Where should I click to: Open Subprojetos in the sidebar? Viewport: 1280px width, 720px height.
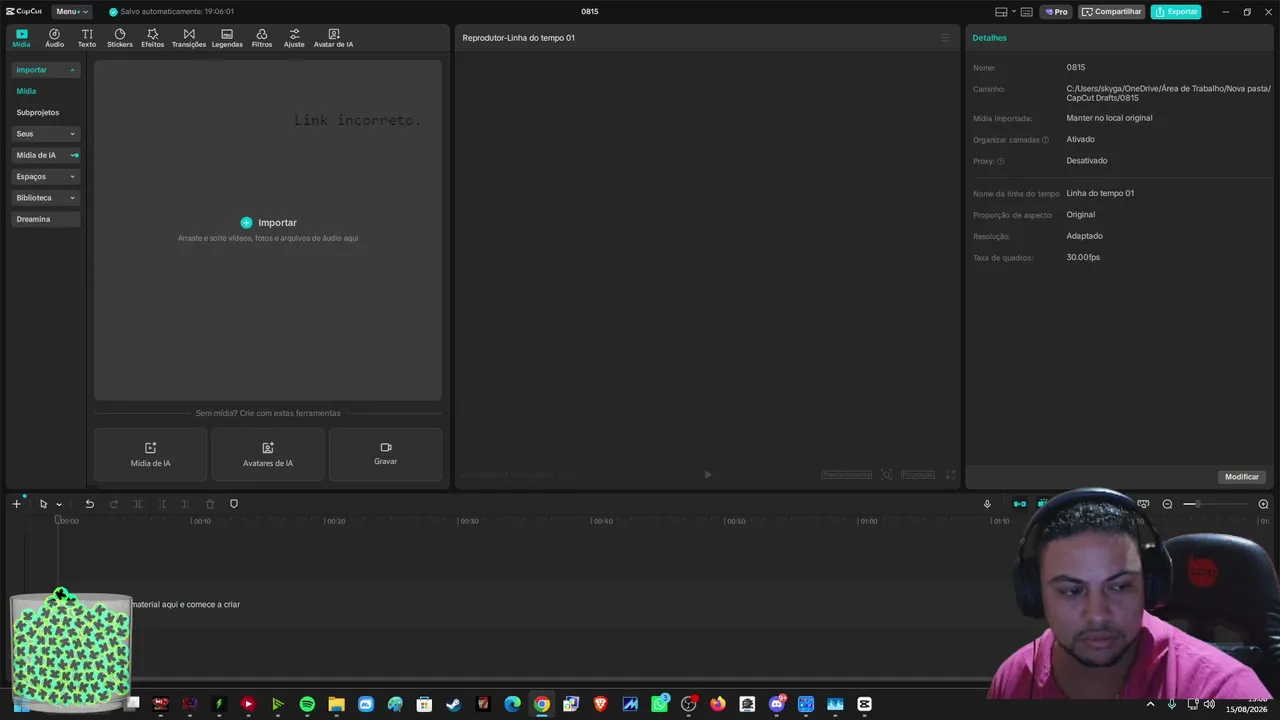(38, 113)
